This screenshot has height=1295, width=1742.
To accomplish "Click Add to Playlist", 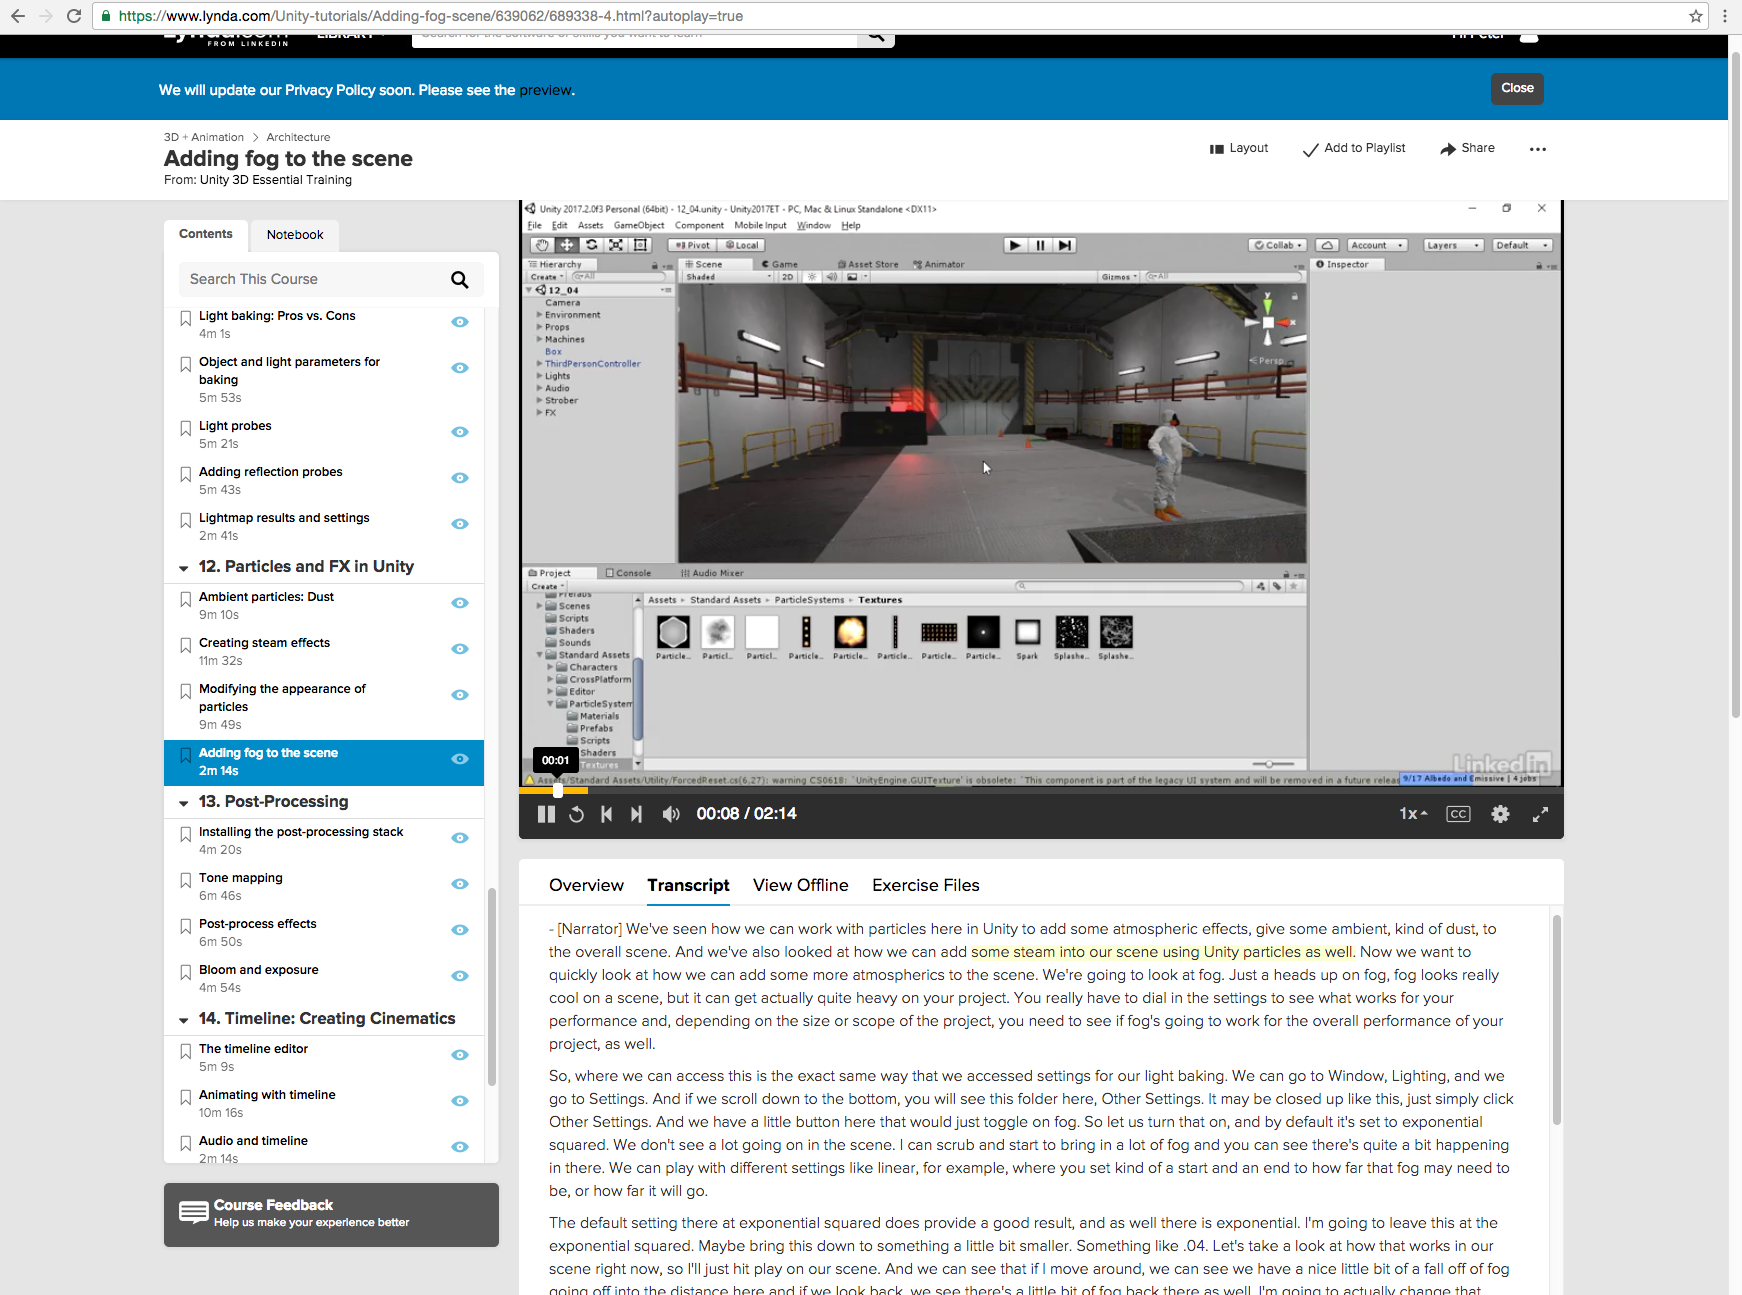I will [1354, 148].
